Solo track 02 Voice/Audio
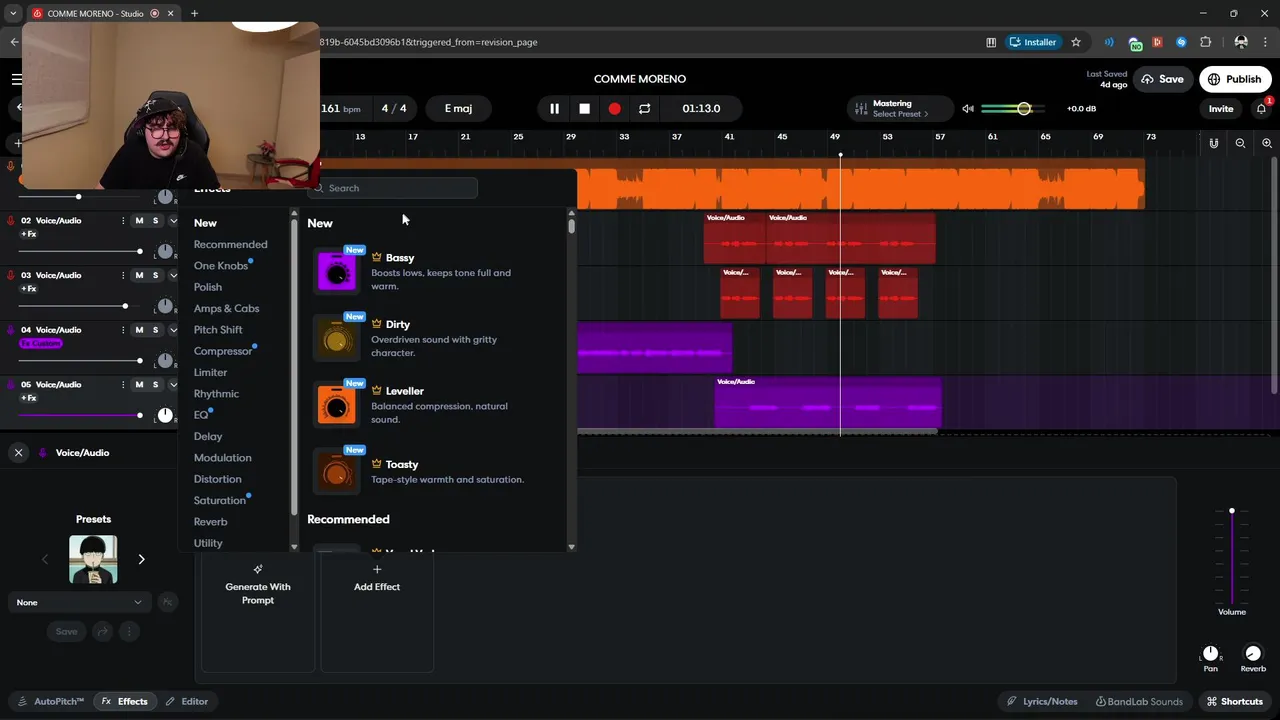1280x720 pixels. tap(155, 220)
